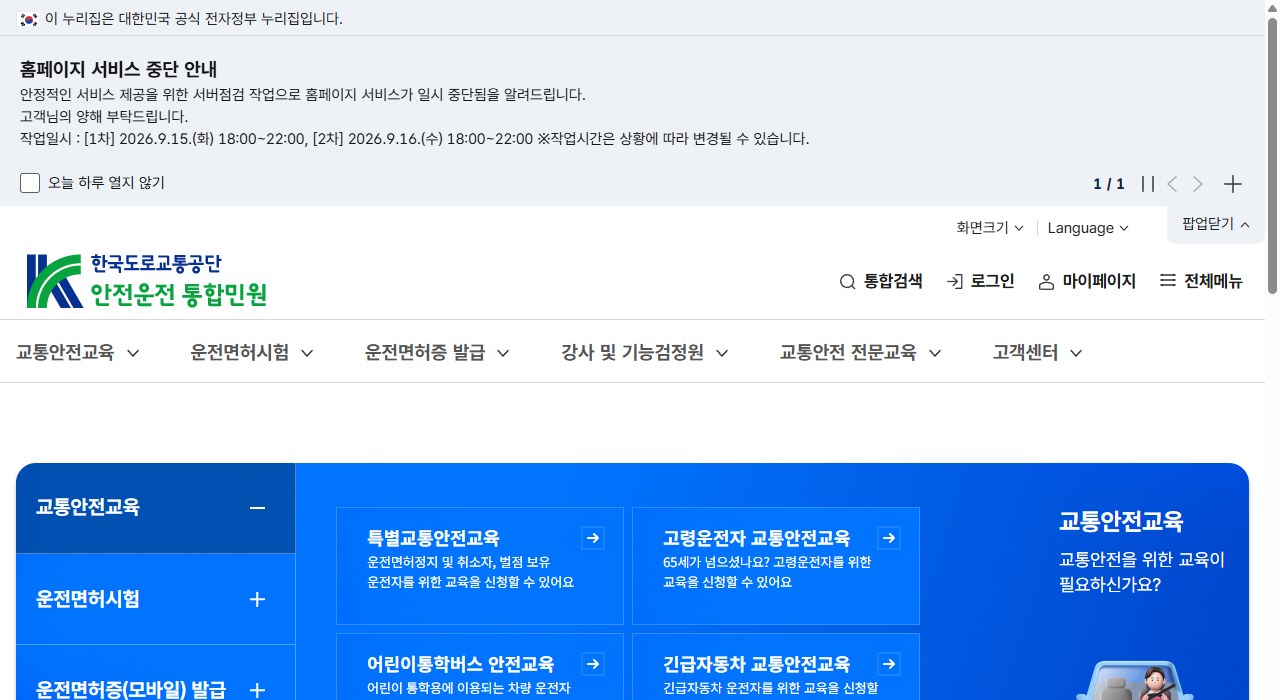This screenshot has width=1280, height=700.
Task: Pause the notice banner rotation
Action: (1147, 184)
